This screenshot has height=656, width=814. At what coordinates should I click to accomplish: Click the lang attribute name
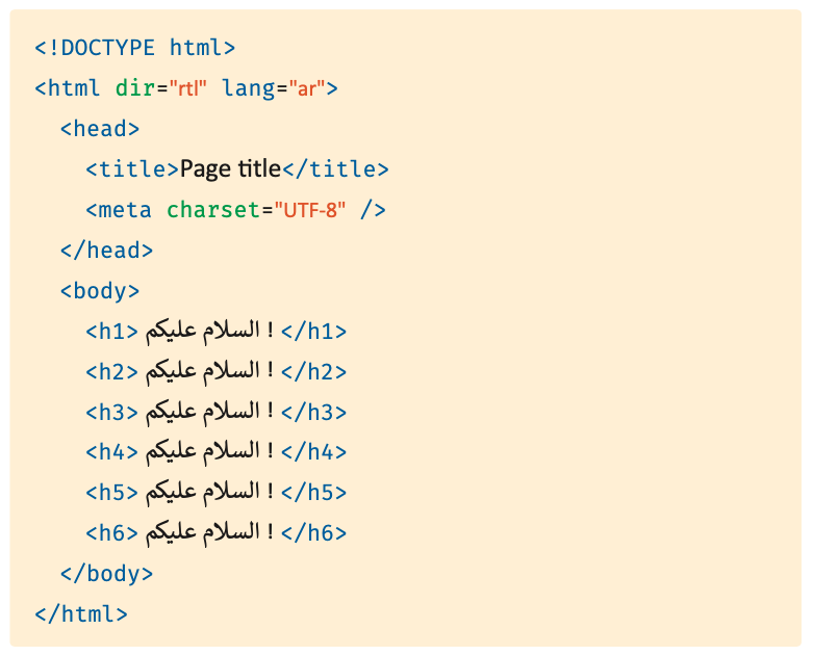click(249, 89)
